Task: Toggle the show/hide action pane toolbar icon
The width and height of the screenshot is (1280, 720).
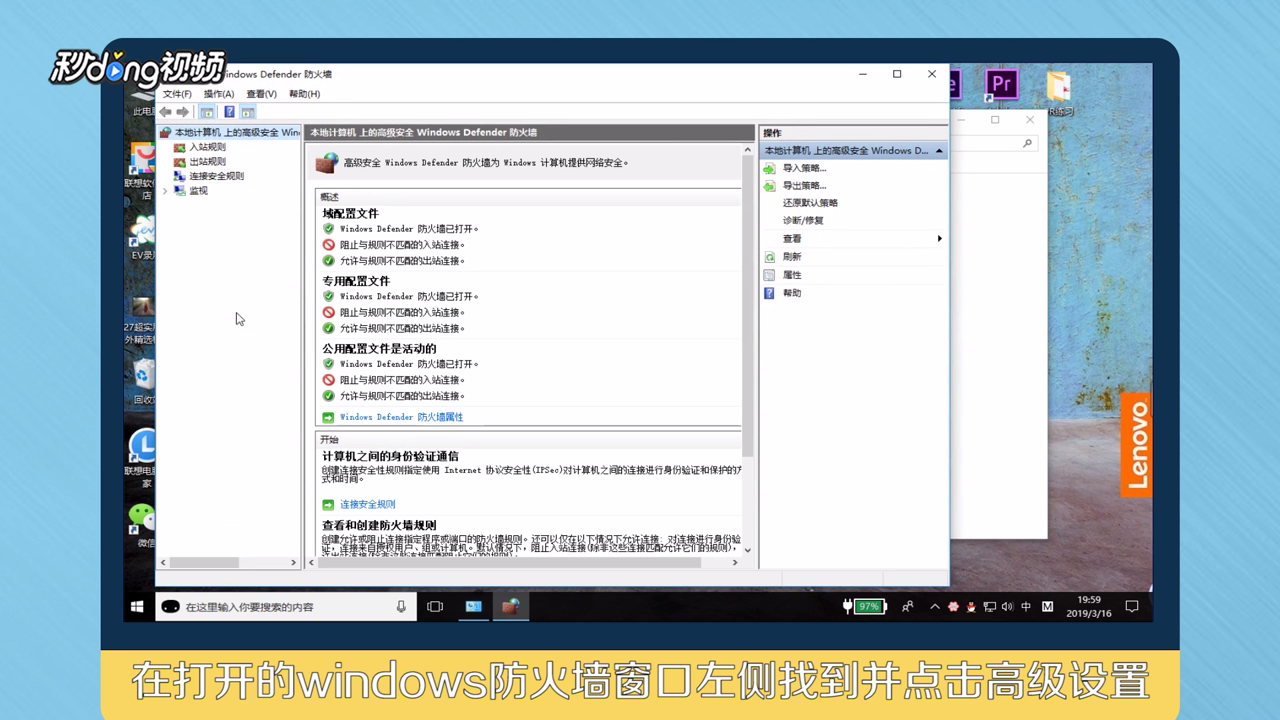Action: point(247,112)
